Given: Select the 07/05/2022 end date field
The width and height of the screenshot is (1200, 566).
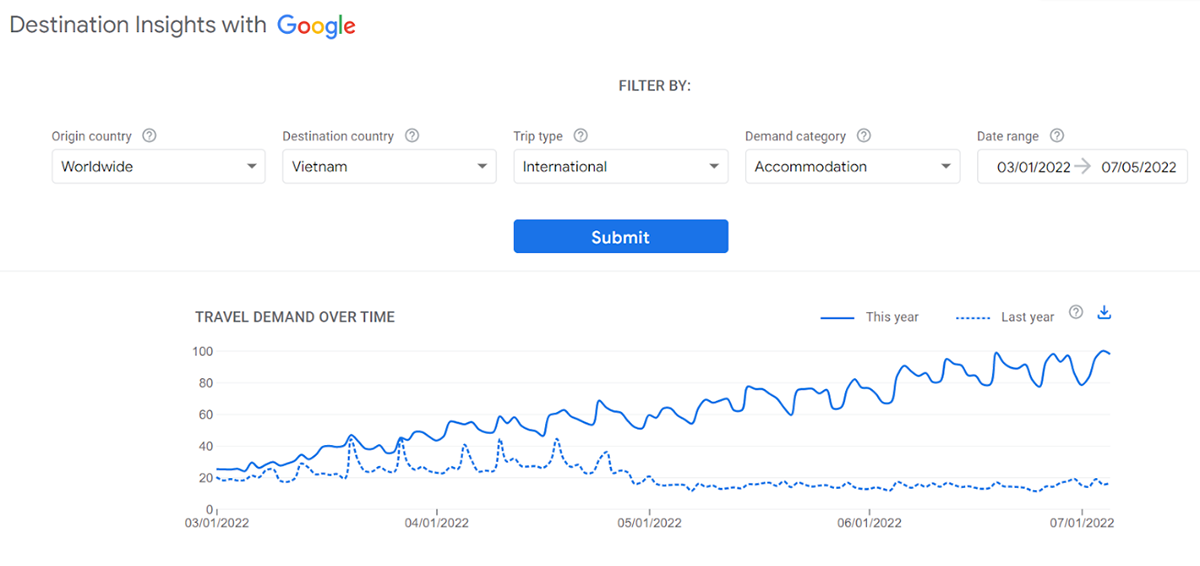Looking at the screenshot, I should (x=1139, y=167).
